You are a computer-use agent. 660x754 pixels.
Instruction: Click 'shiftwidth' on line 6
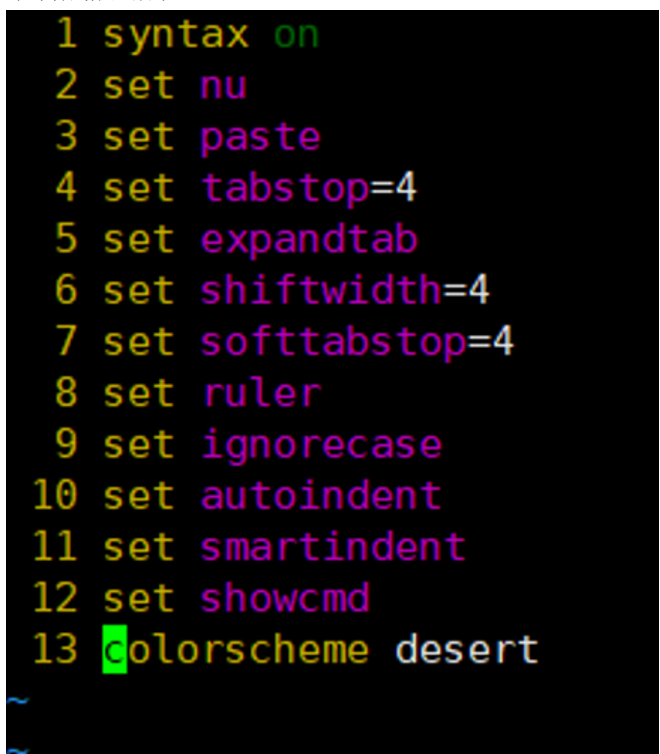(321, 289)
